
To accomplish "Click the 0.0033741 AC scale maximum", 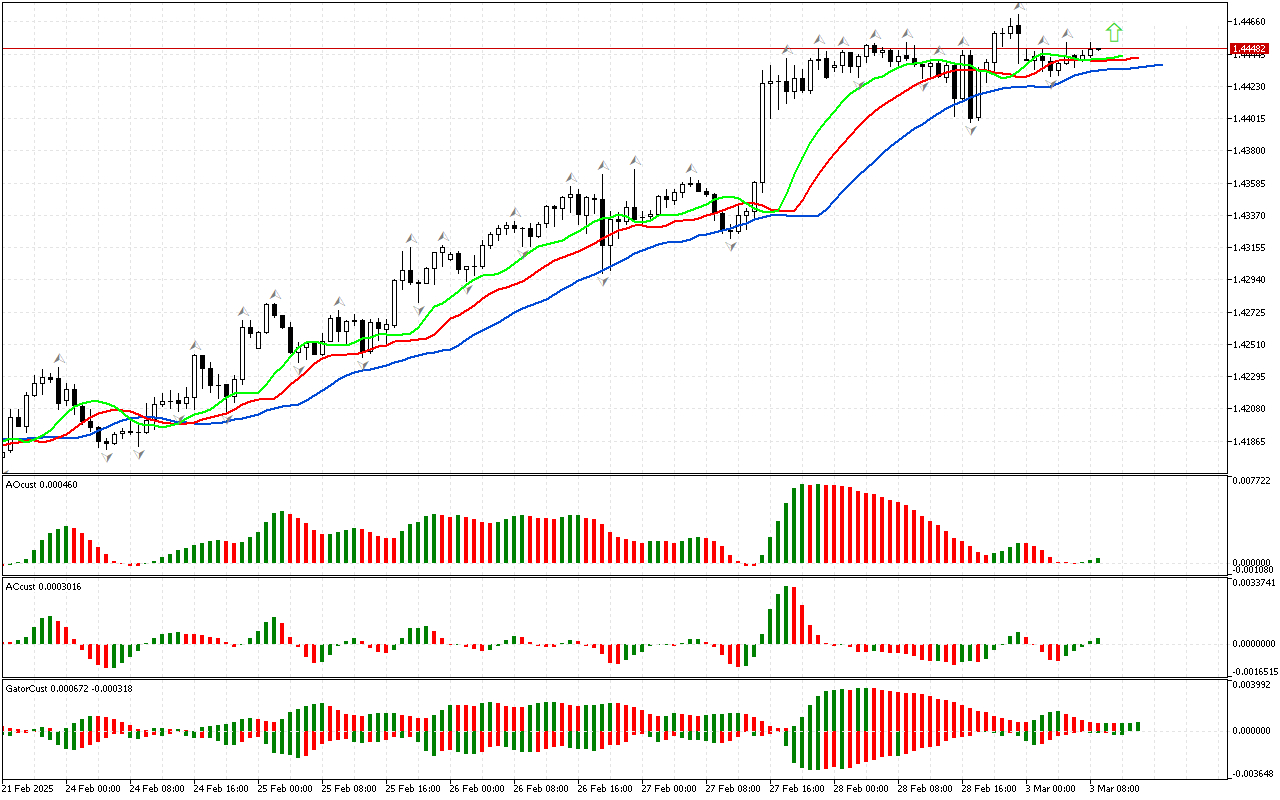I will (x=1253, y=583).
